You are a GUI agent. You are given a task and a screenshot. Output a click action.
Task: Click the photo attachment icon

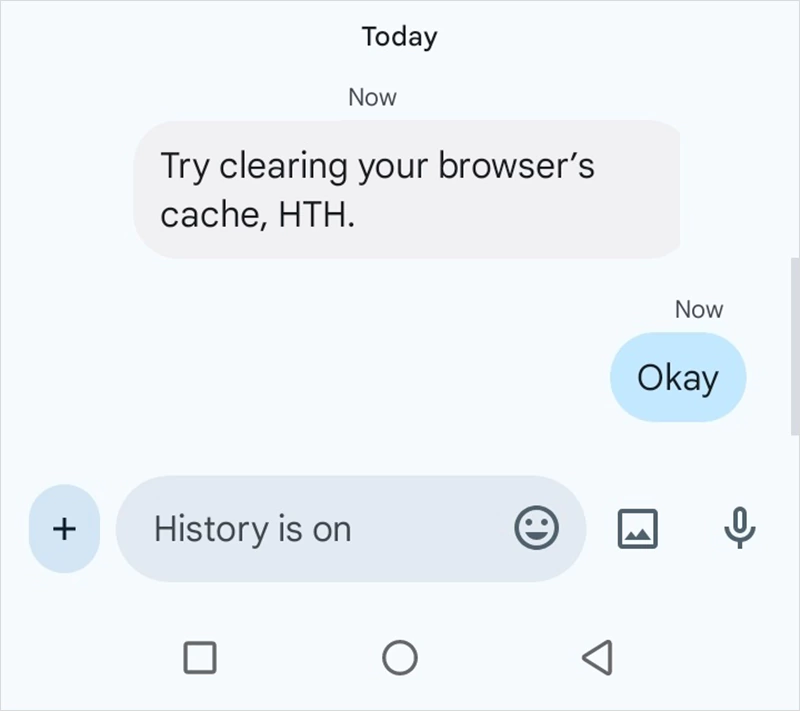(638, 529)
